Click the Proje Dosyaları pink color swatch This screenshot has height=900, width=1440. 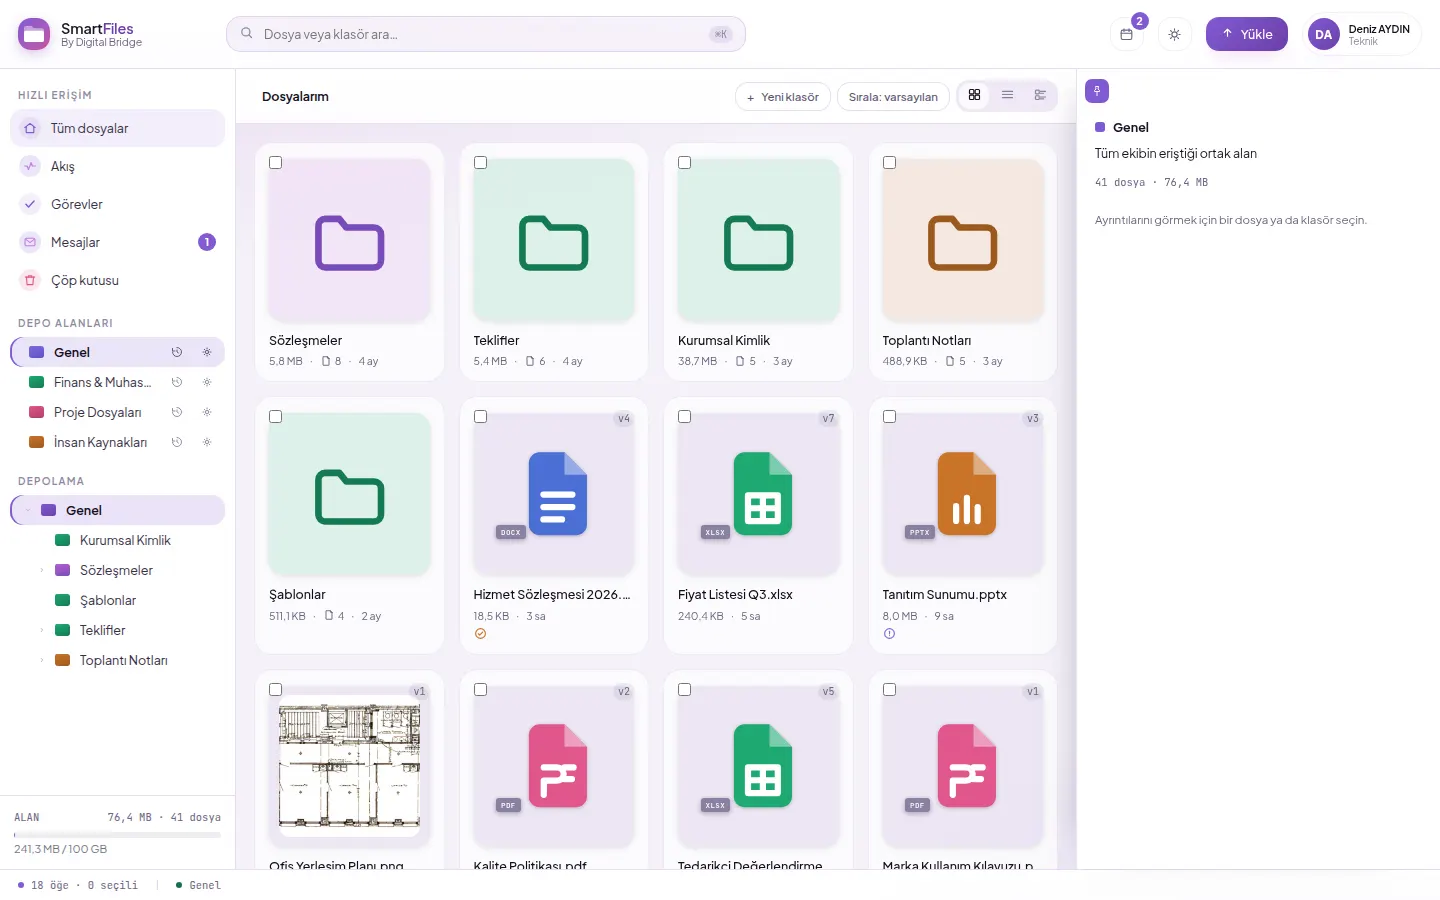pyautogui.click(x=37, y=412)
